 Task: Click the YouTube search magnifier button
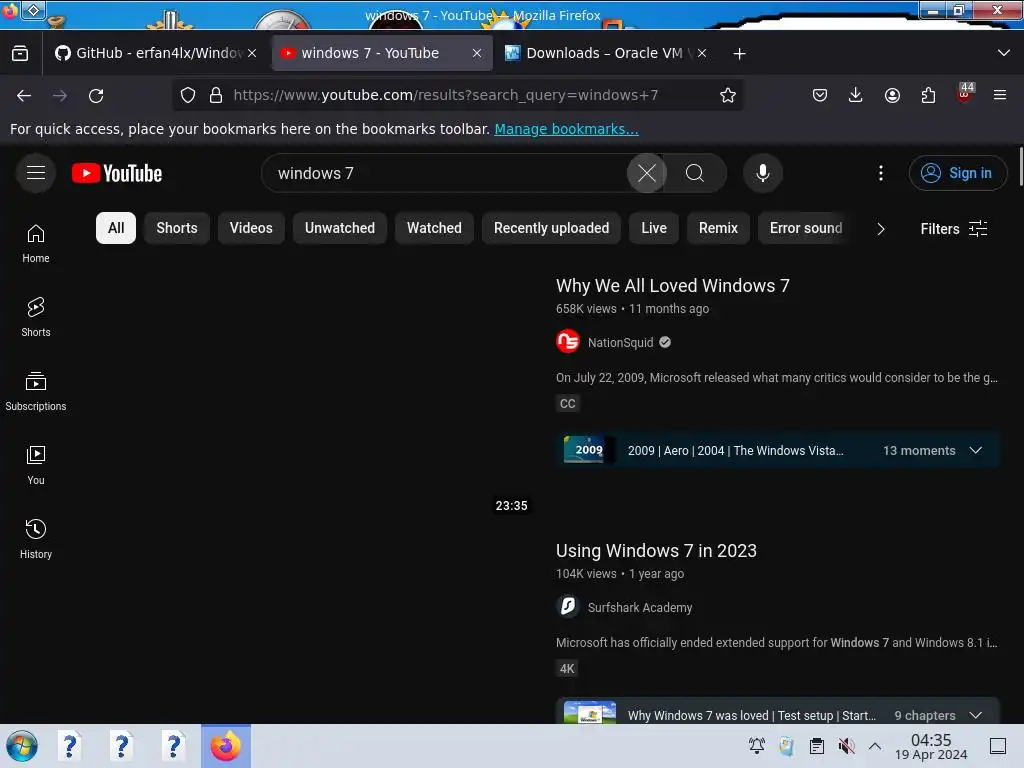pyautogui.click(x=695, y=173)
